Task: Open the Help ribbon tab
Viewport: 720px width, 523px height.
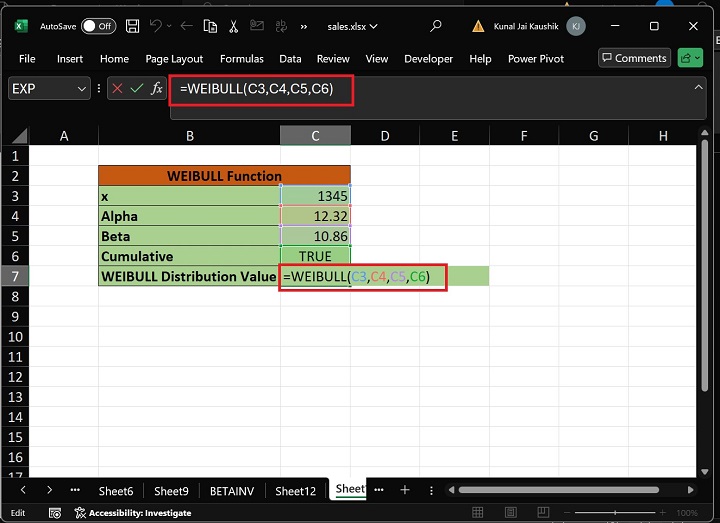Action: (480, 59)
